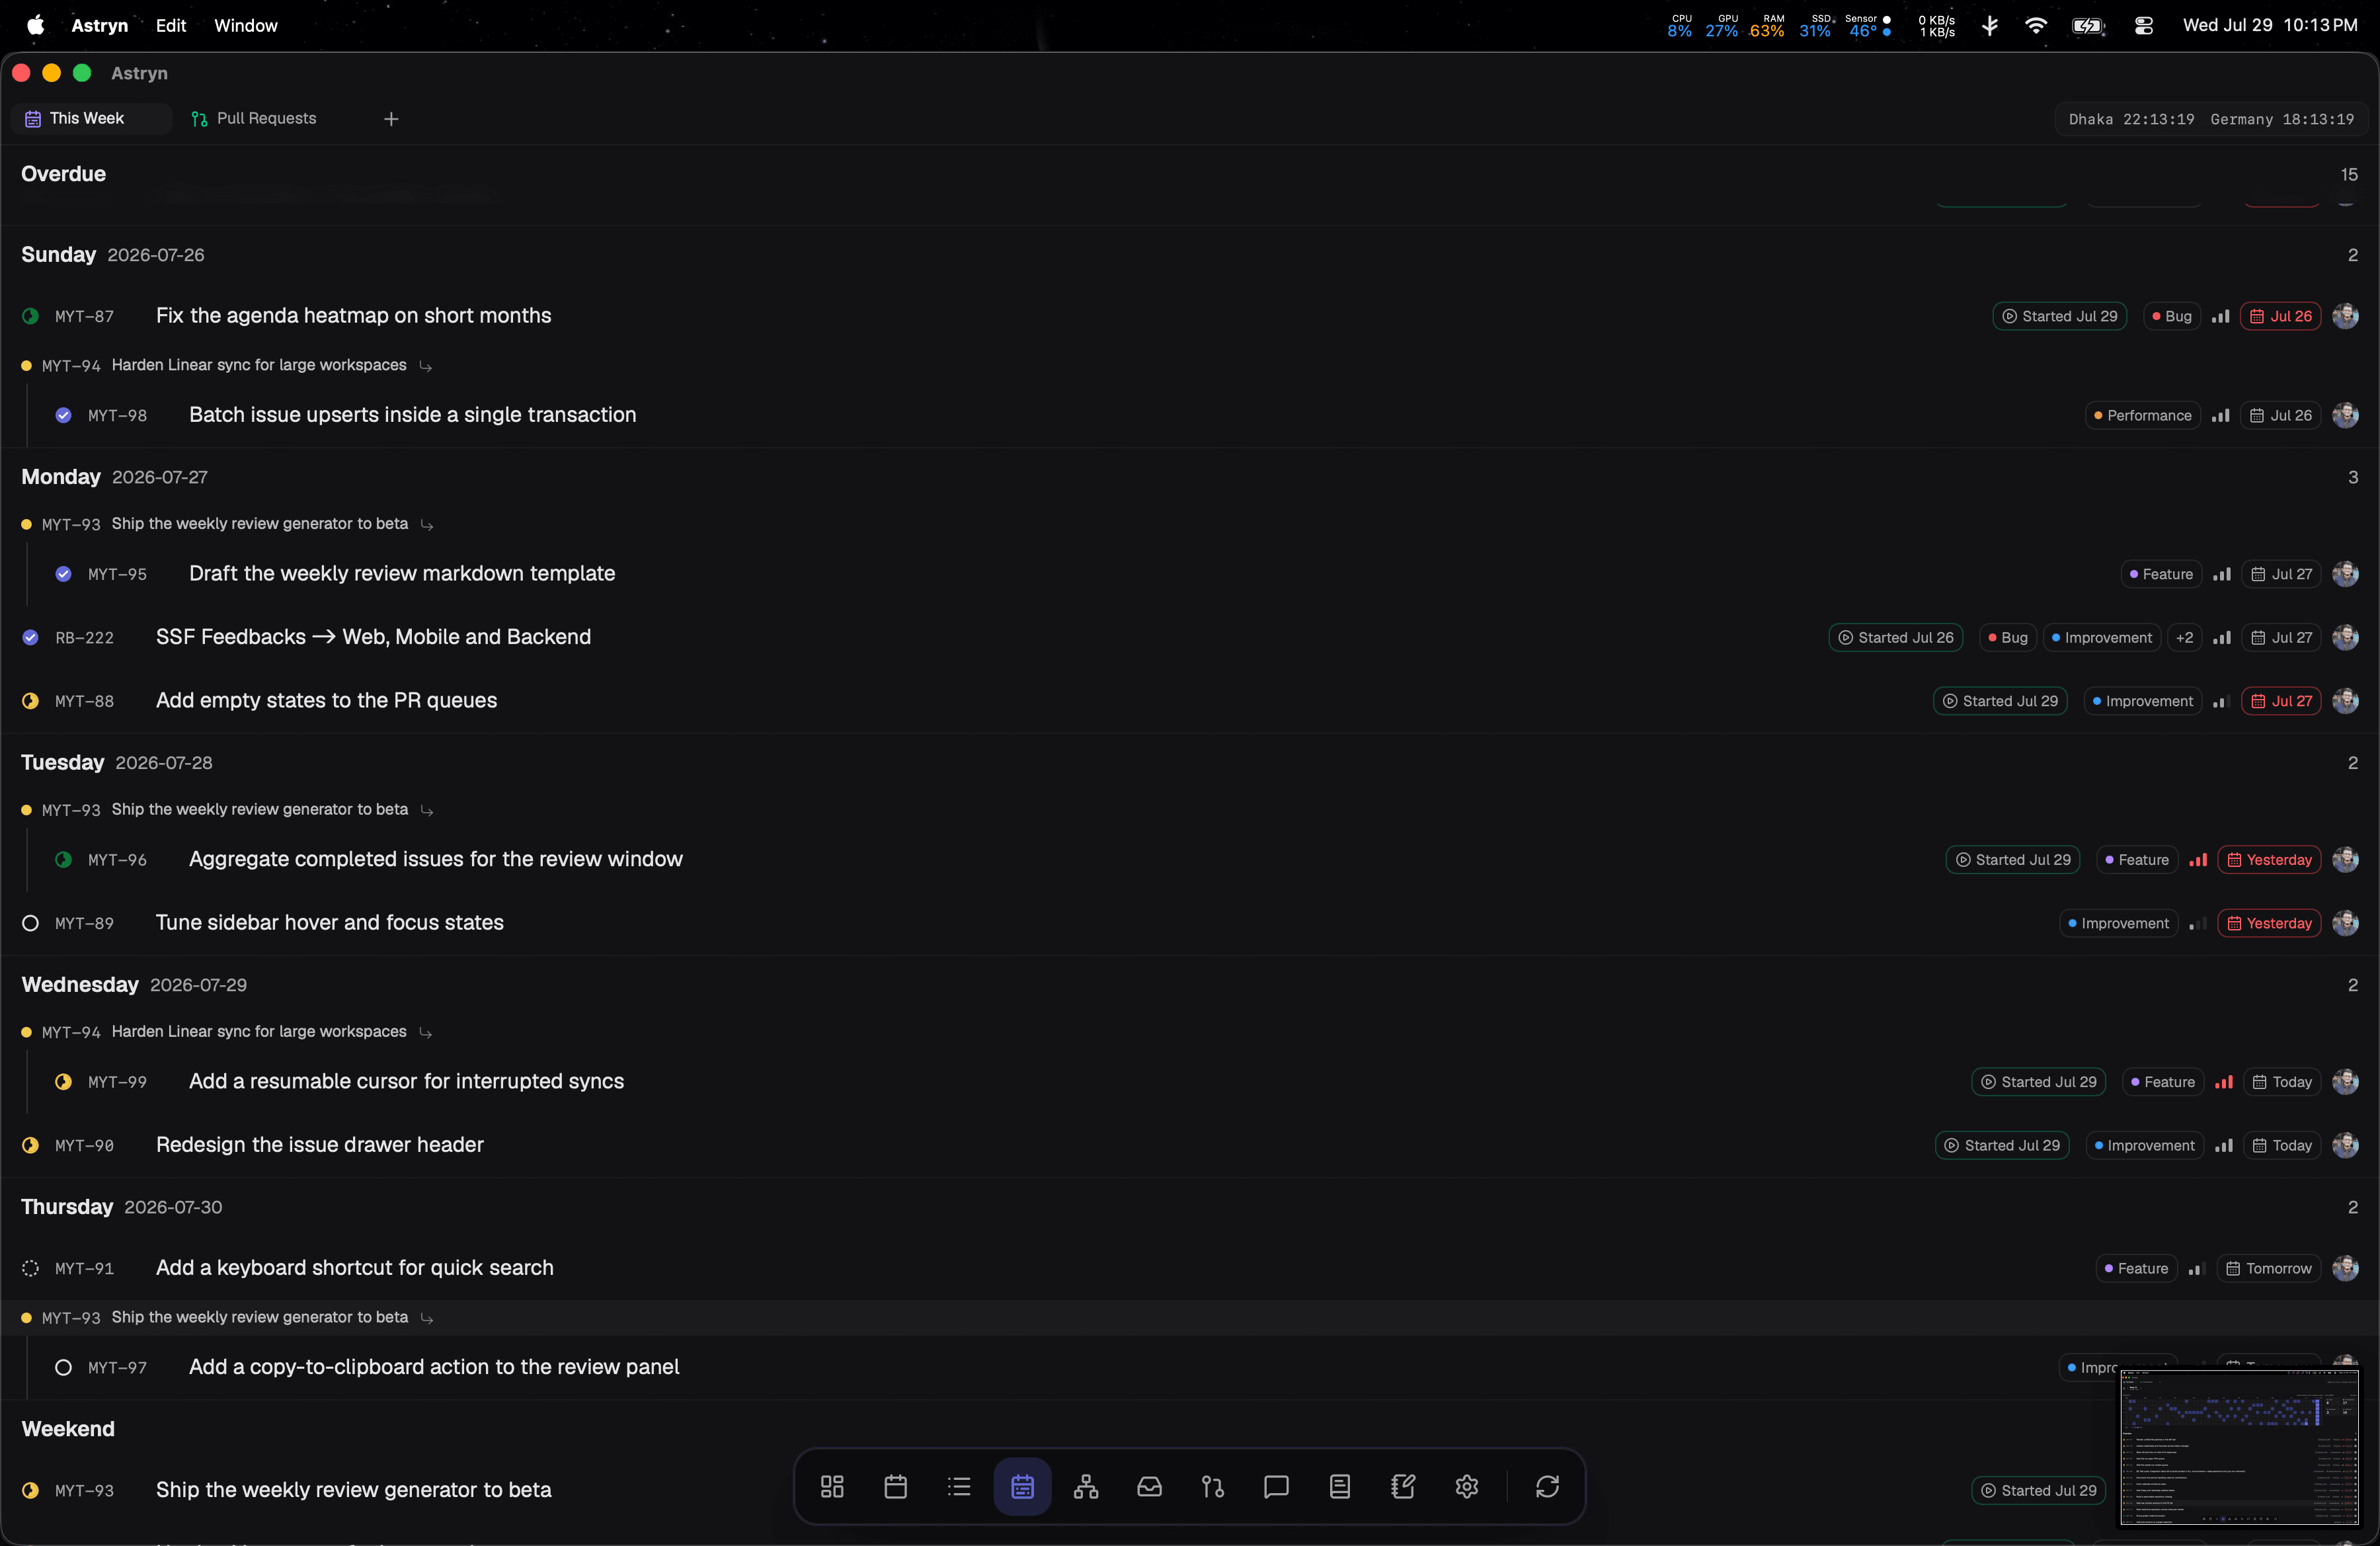
Task: Open Today due date picker on MYT-90
Action: pyautogui.click(x=2282, y=1145)
